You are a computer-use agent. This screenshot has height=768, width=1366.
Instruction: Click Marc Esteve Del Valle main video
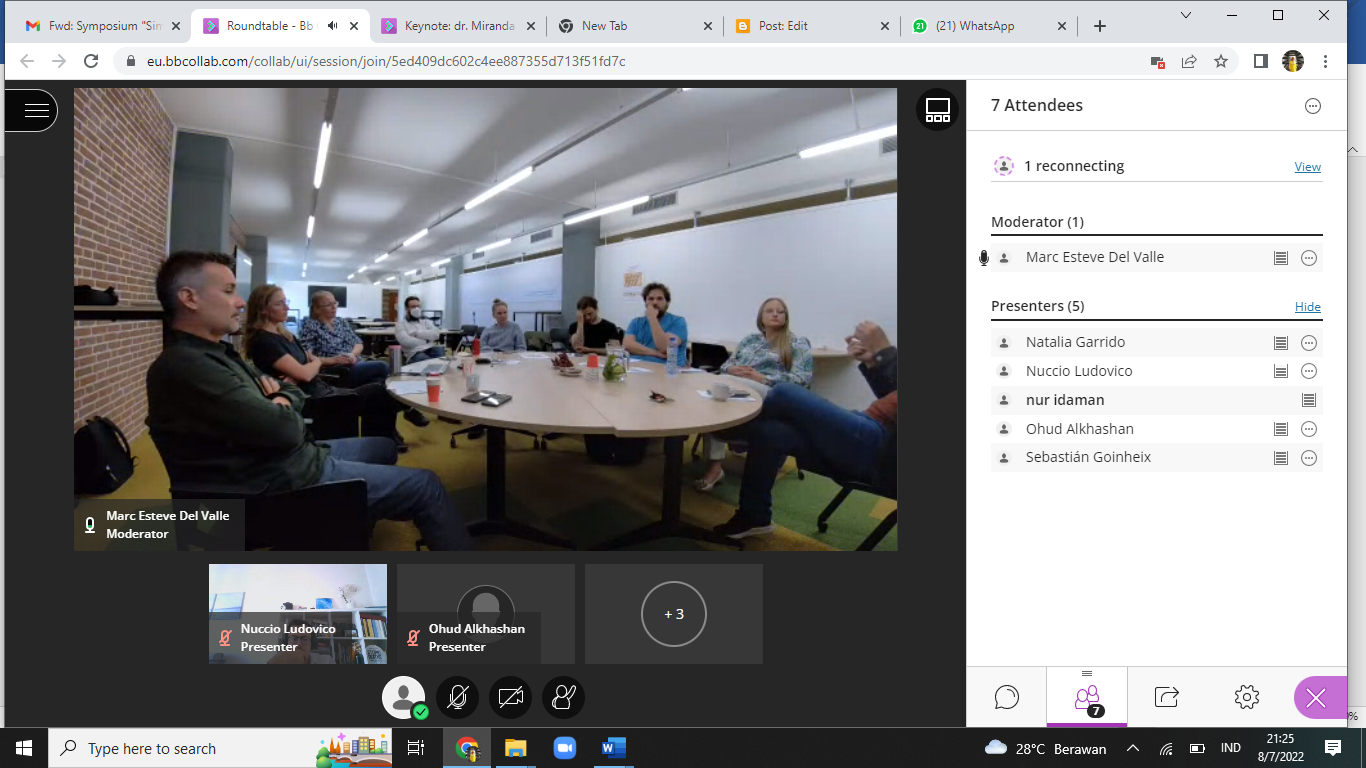pyautogui.click(x=485, y=319)
